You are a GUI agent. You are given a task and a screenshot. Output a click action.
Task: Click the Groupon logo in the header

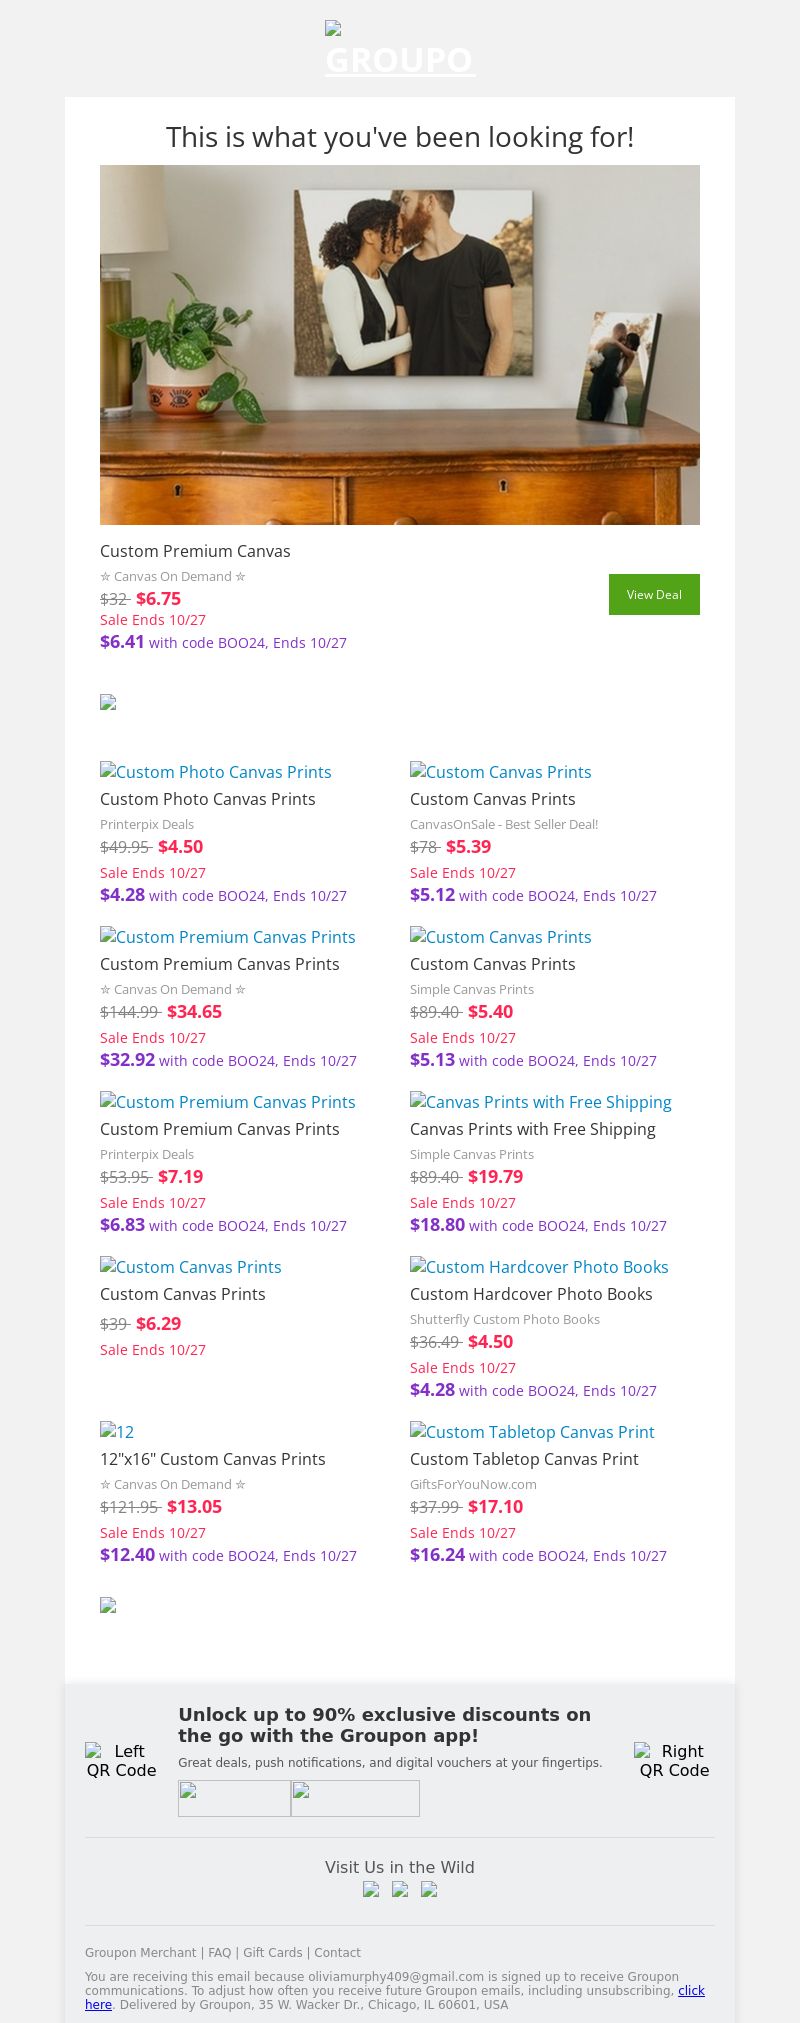coord(399,50)
